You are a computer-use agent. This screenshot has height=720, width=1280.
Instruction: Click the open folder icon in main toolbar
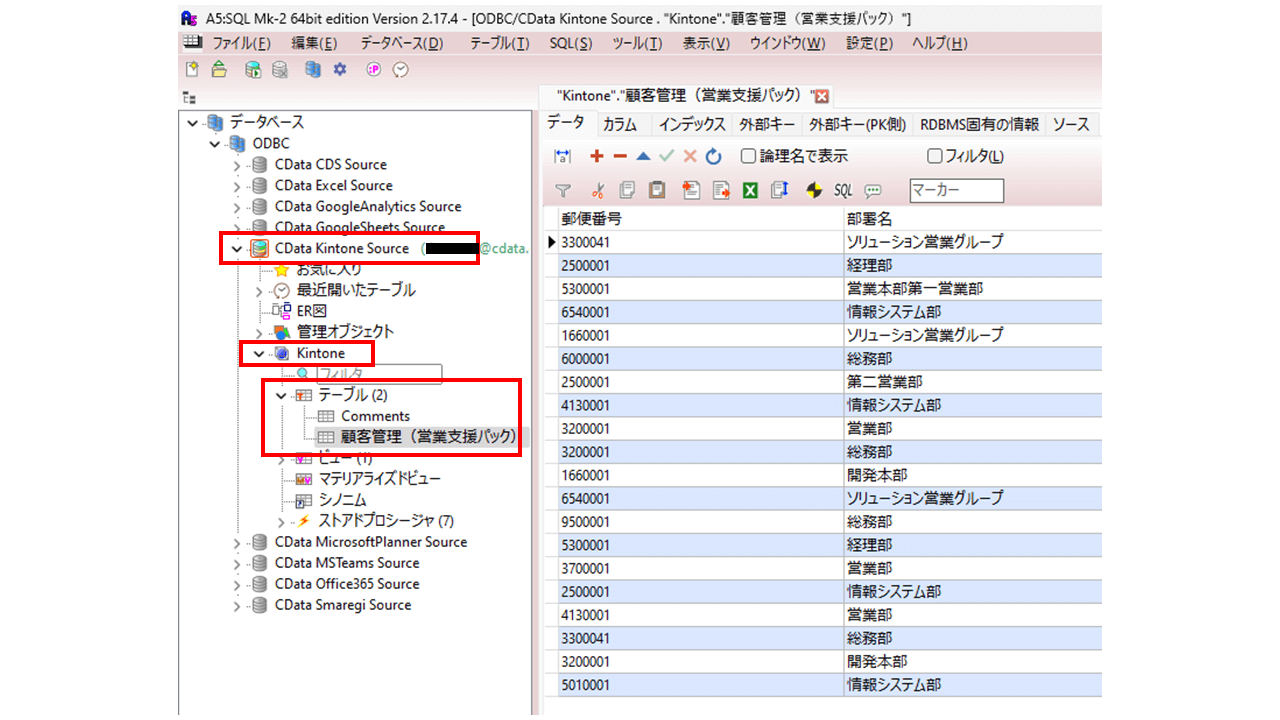click(x=219, y=70)
